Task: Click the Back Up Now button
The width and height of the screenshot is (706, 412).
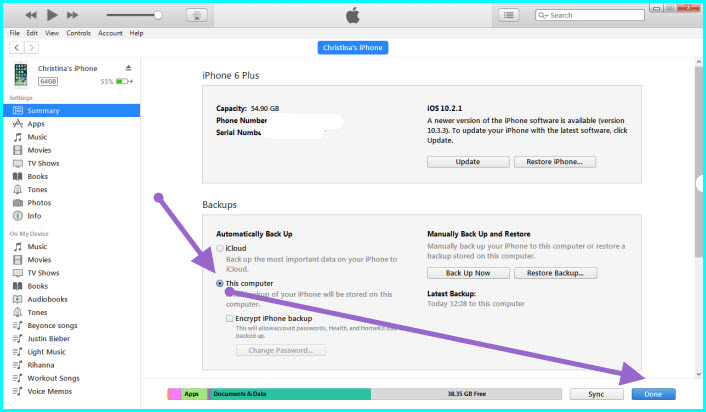Action: tap(467, 273)
